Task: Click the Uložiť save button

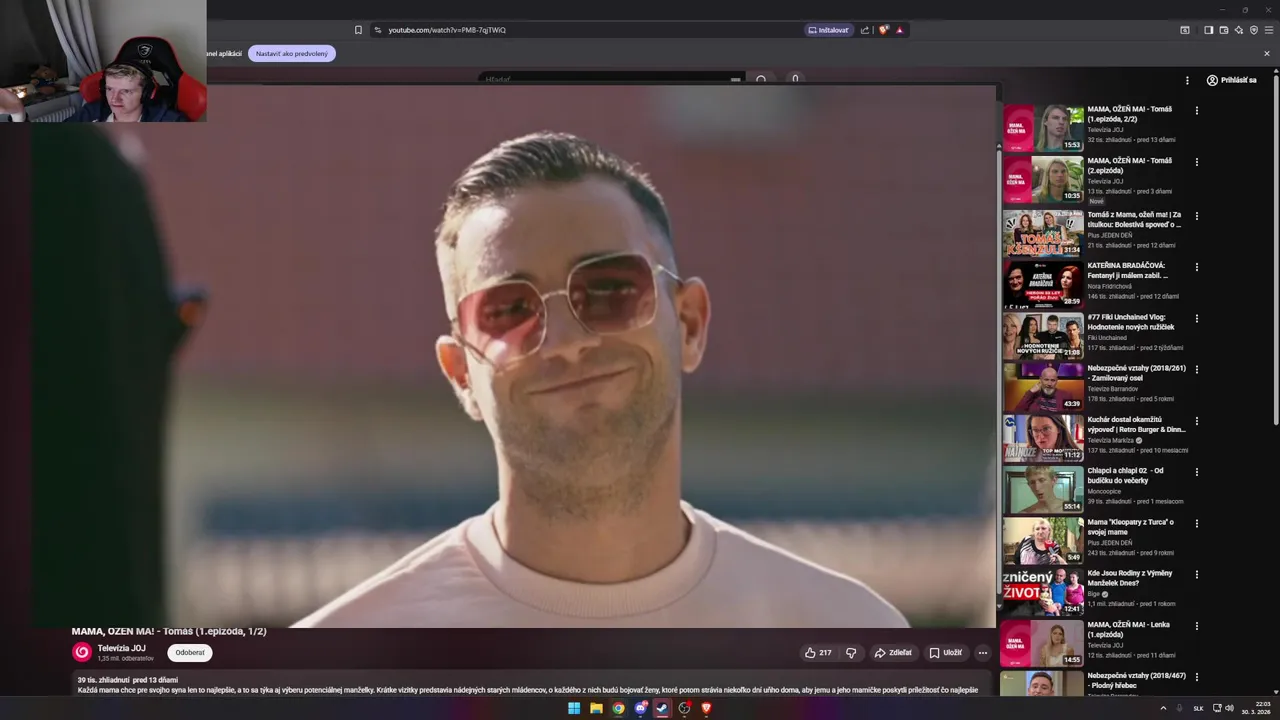Action: pos(945,653)
